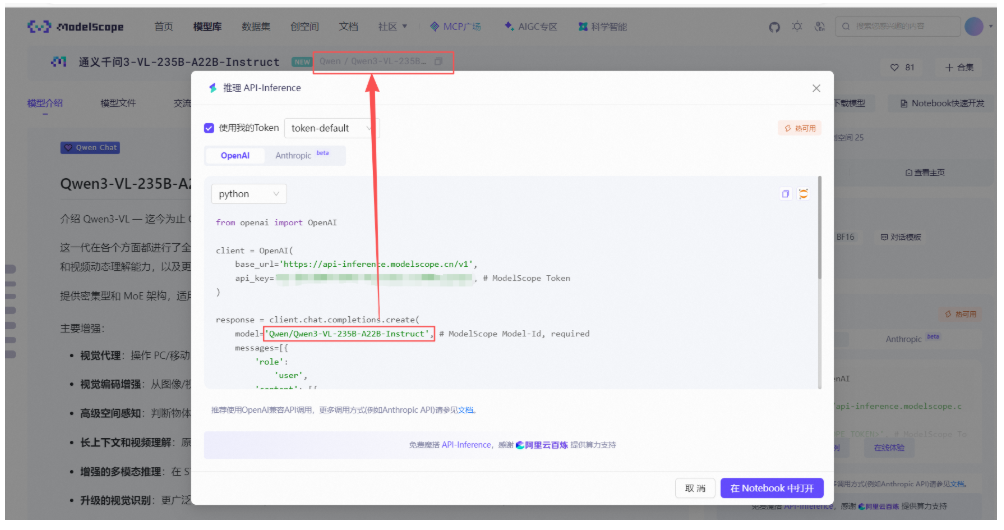Click the 可用 status badge in dialog
This screenshot has width=1004, height=530.
tap(799, 128)
